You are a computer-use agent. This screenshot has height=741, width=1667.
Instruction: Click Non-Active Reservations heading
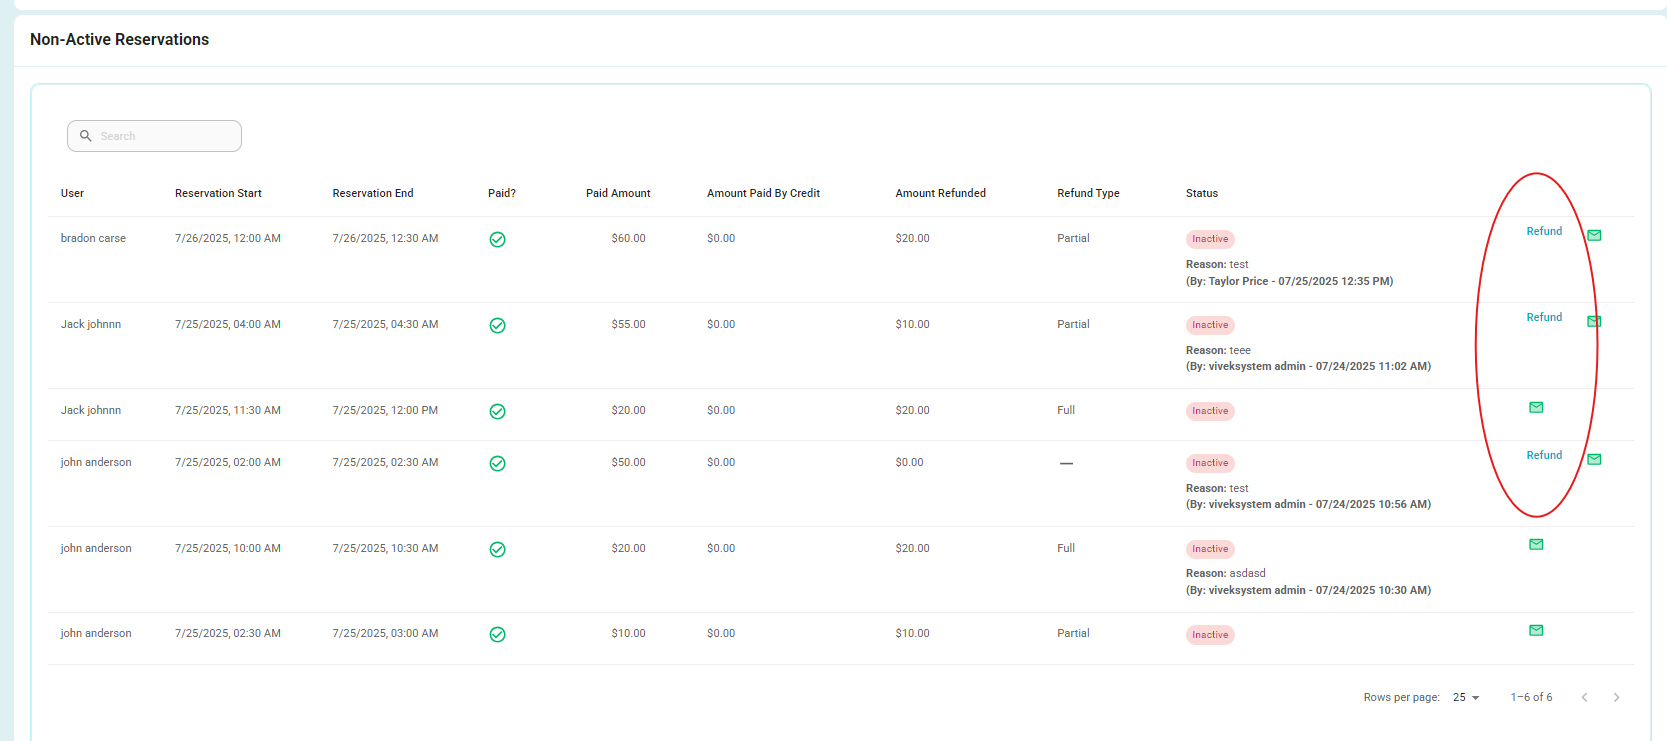[119, 39]
